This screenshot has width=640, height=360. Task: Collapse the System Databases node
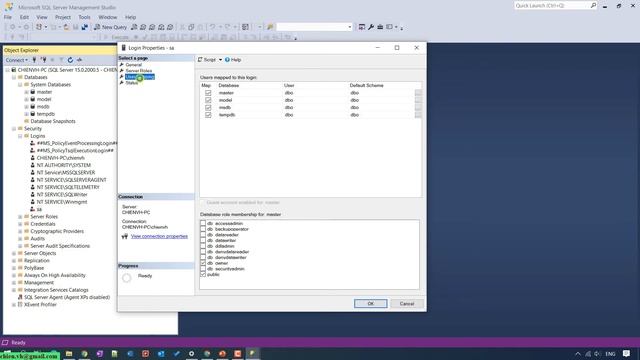point(20,84)
